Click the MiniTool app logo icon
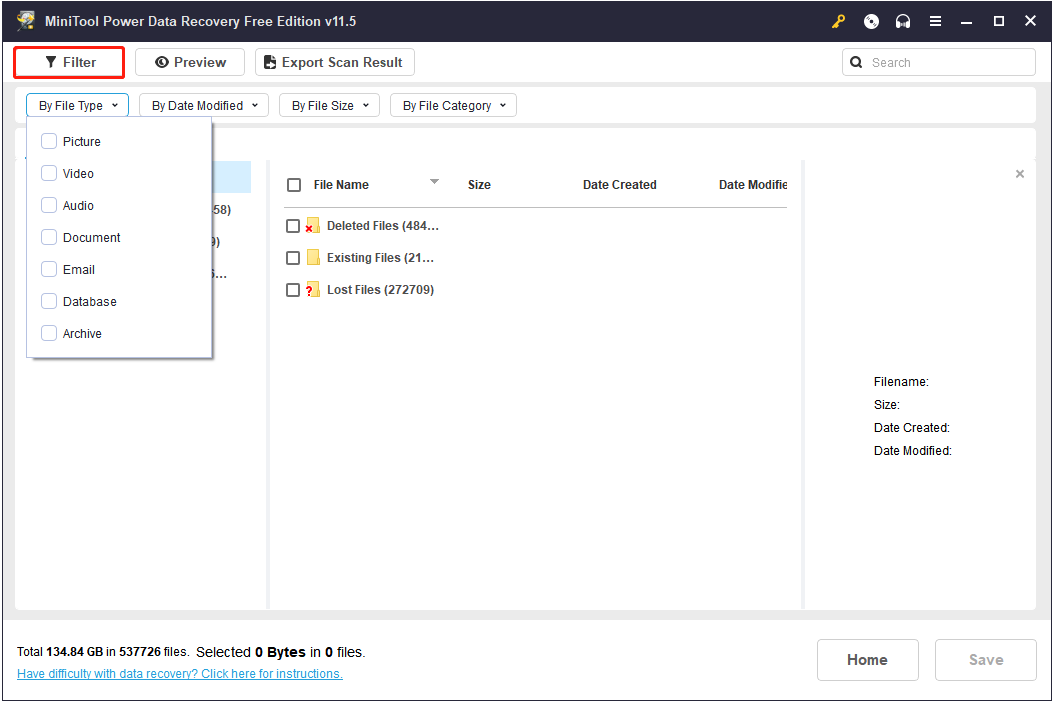1055x704 pixels. (x=27, y=21)
